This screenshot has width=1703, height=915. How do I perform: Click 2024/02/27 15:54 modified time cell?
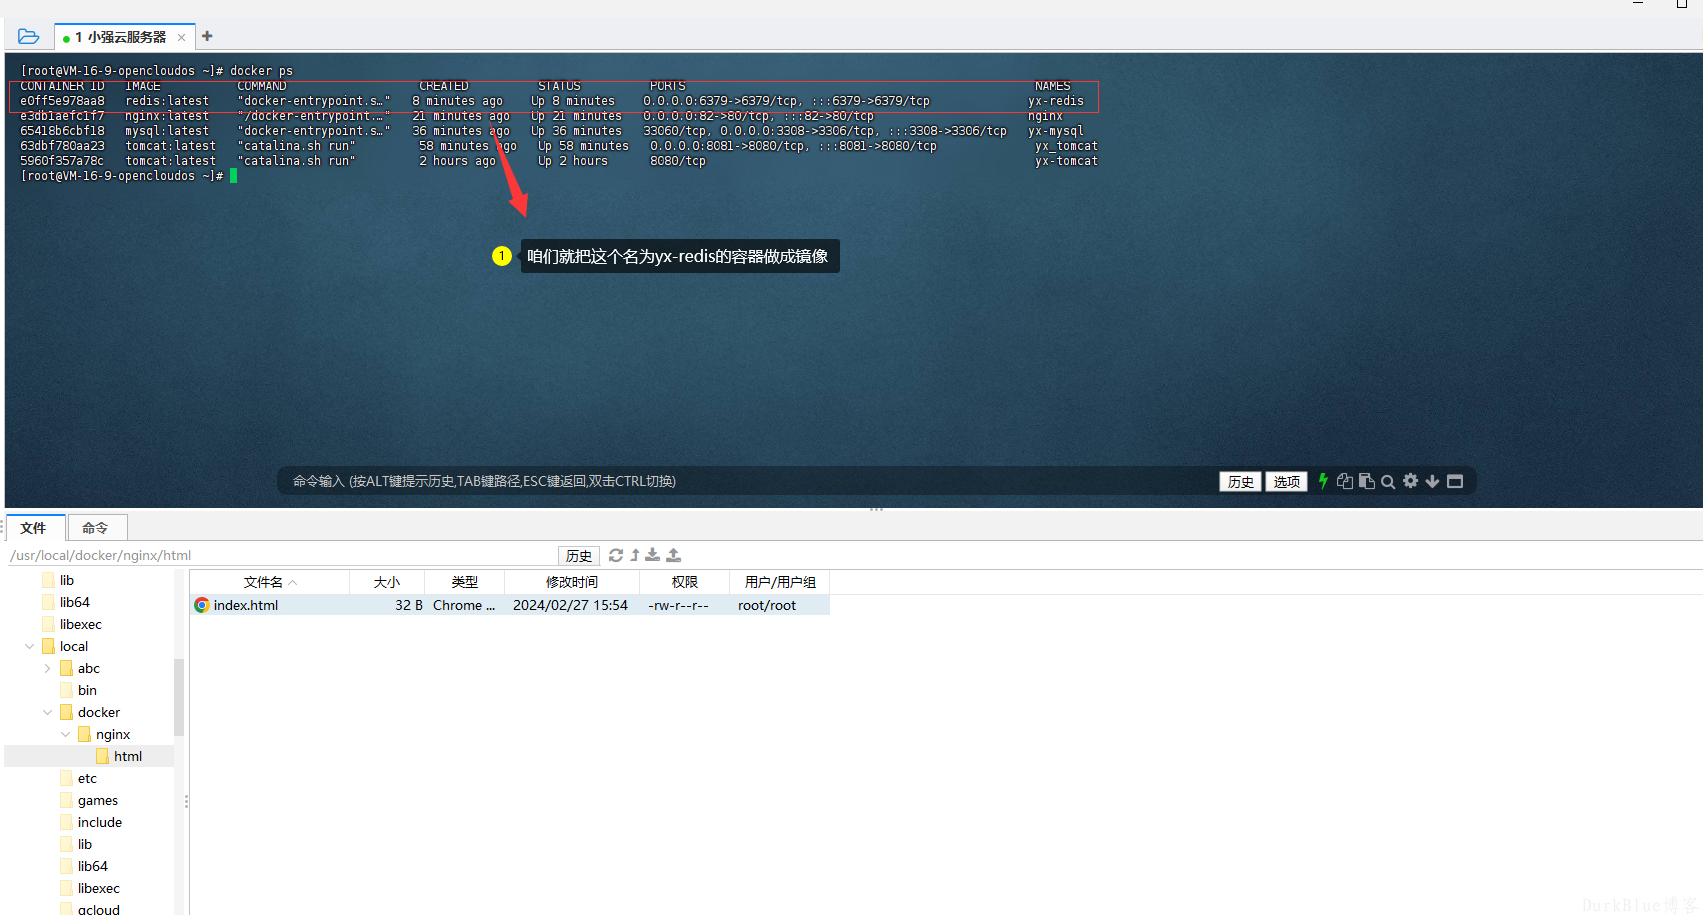[x=570, y=605]
